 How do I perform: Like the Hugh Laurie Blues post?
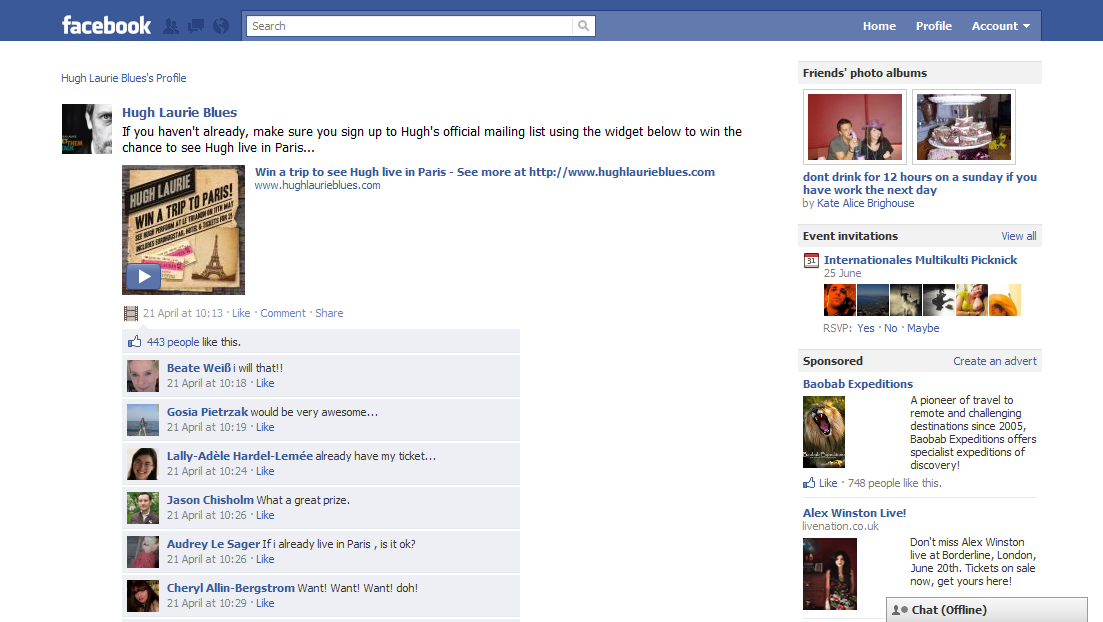click(x=241, y=313)
